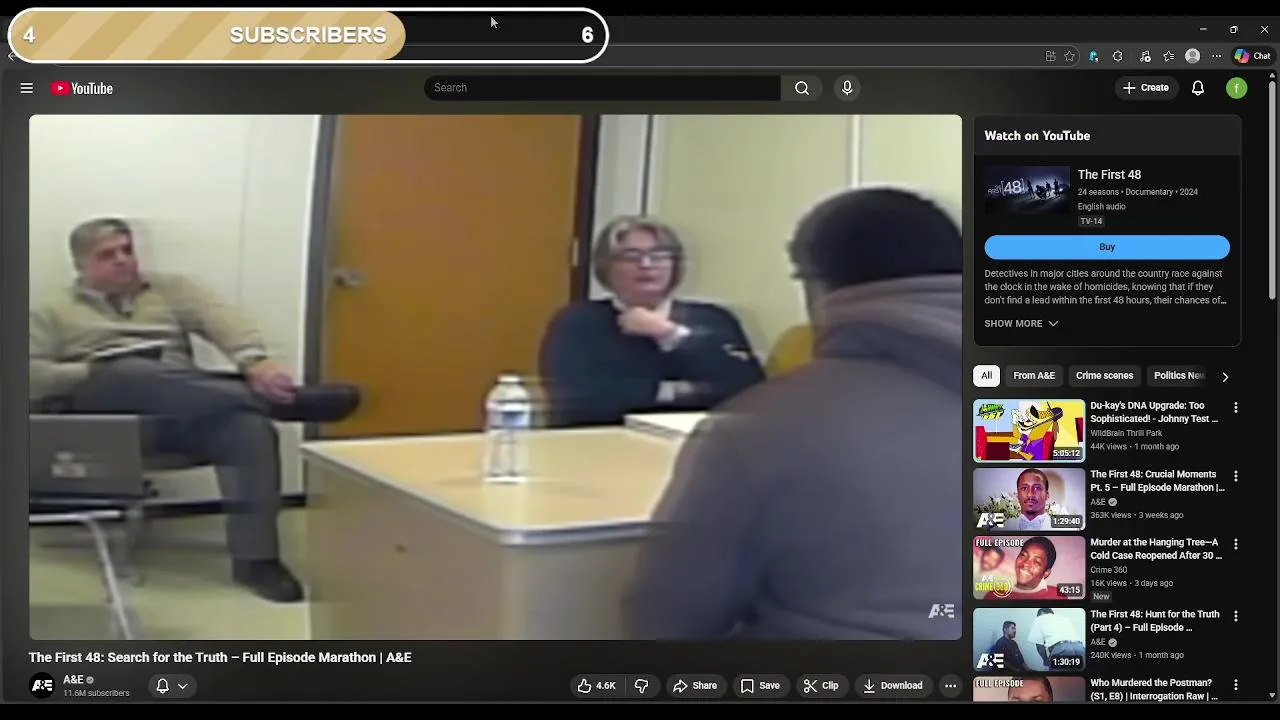Screen dimensions: 1280x720
Task: Open browser profile avatar
Action: click(1192, 56)
